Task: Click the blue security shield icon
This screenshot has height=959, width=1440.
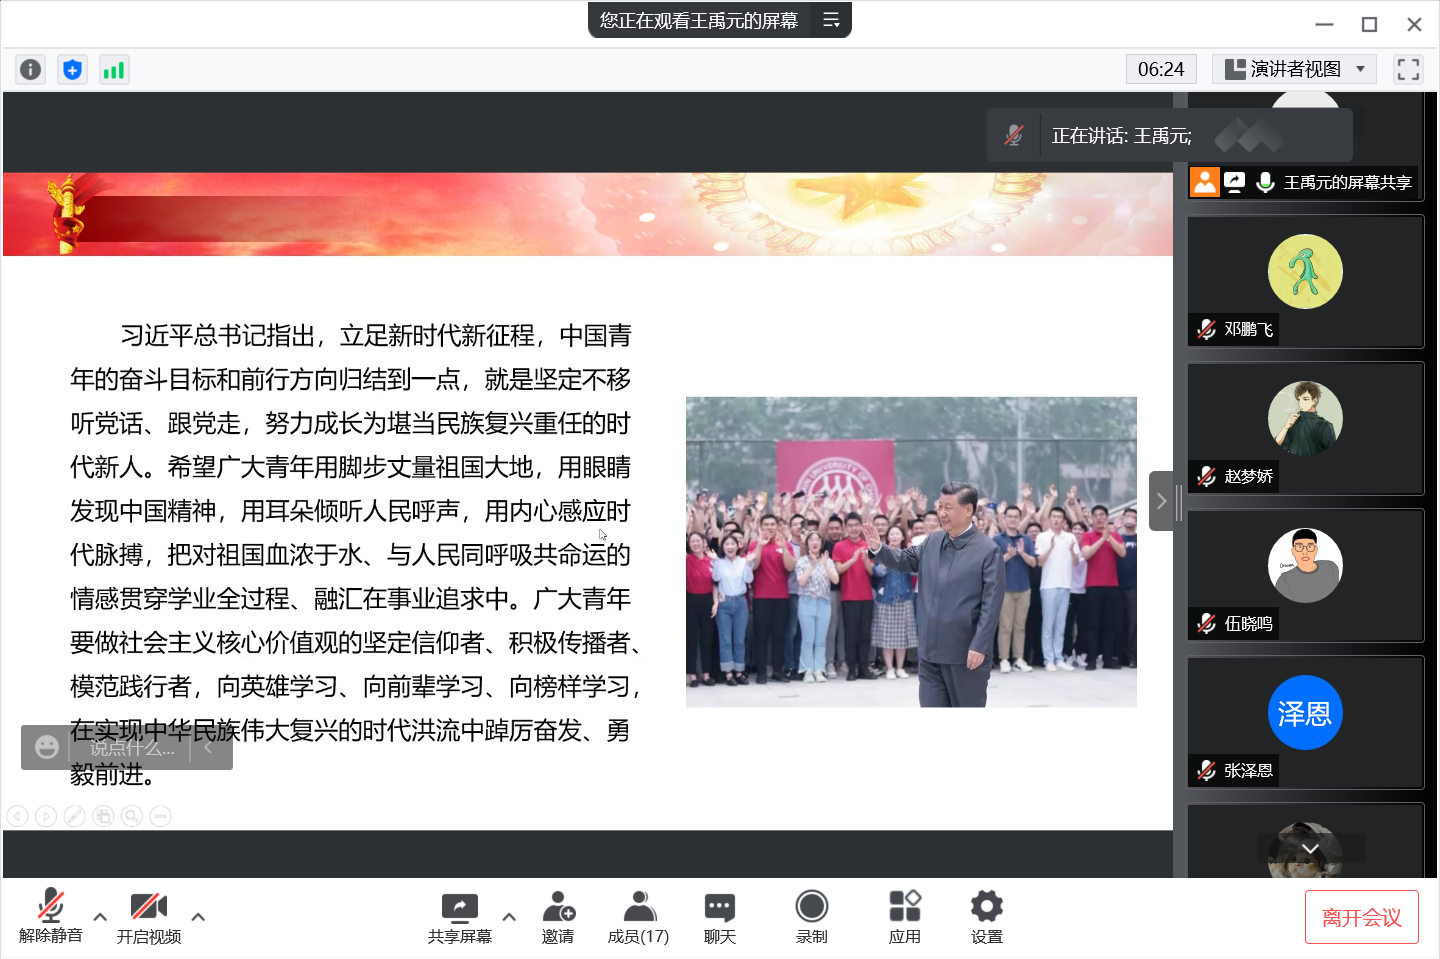Action: pos(72,69)
